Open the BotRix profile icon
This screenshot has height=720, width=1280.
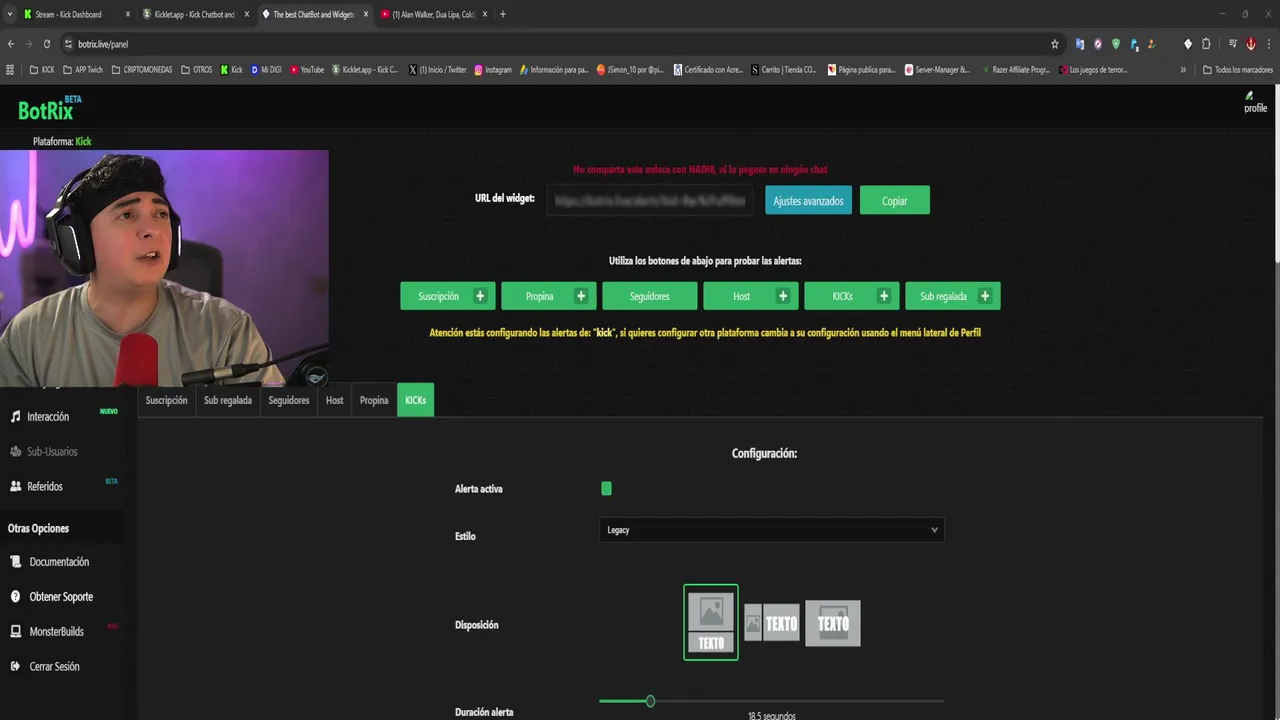tap(1255, 102)
